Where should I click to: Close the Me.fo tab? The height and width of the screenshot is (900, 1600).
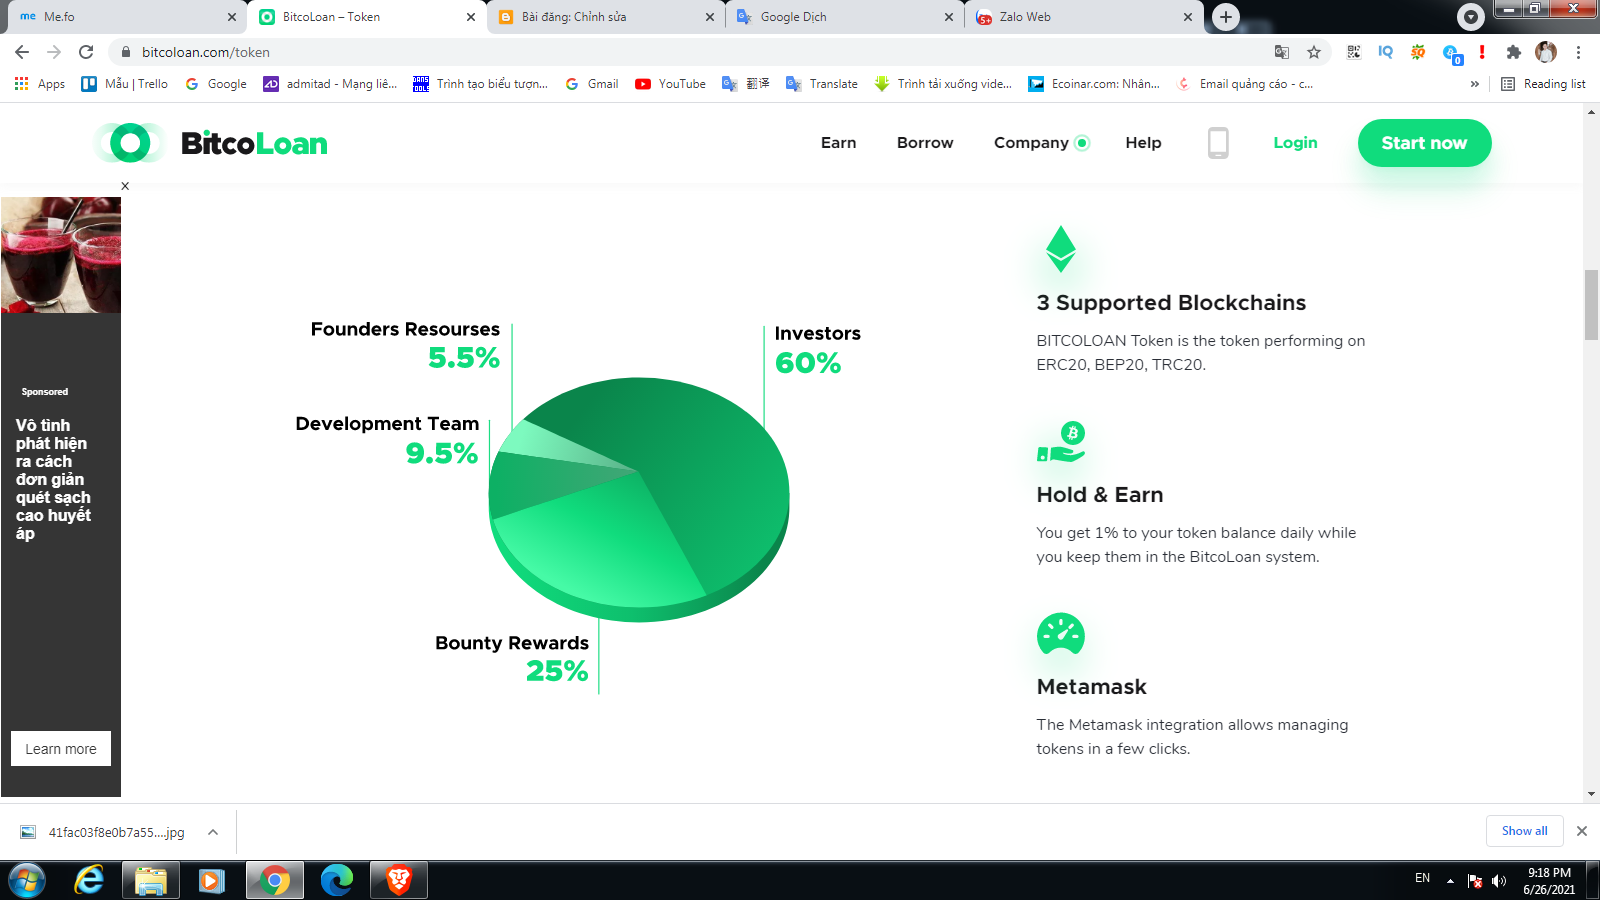click(231, 17)
